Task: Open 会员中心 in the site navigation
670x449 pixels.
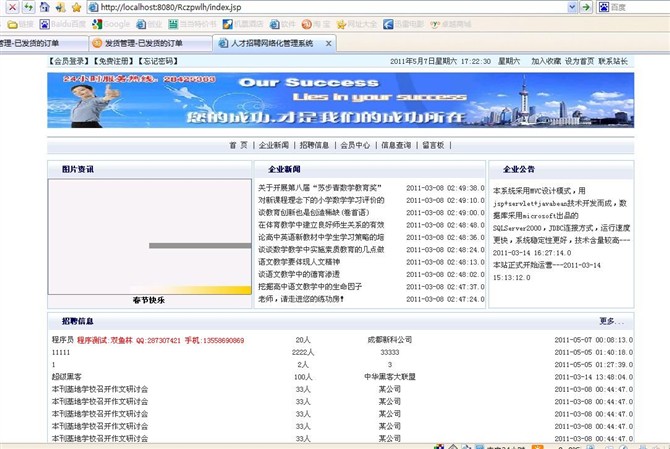Action: click(x=355, y=145)
